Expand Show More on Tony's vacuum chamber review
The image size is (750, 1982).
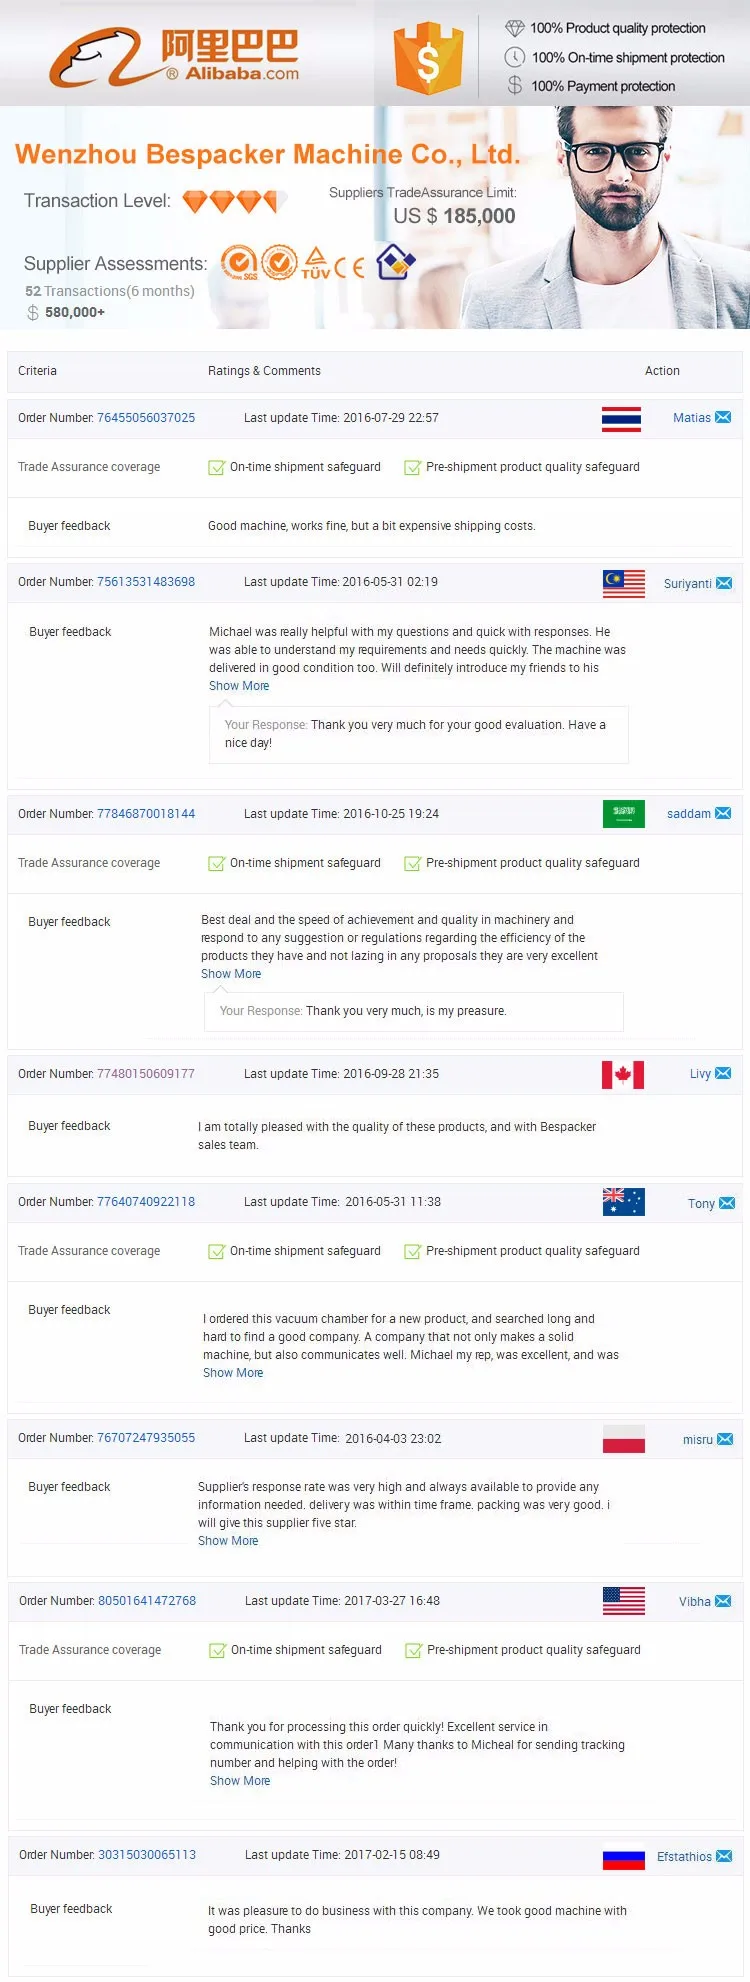point(233,1373)
